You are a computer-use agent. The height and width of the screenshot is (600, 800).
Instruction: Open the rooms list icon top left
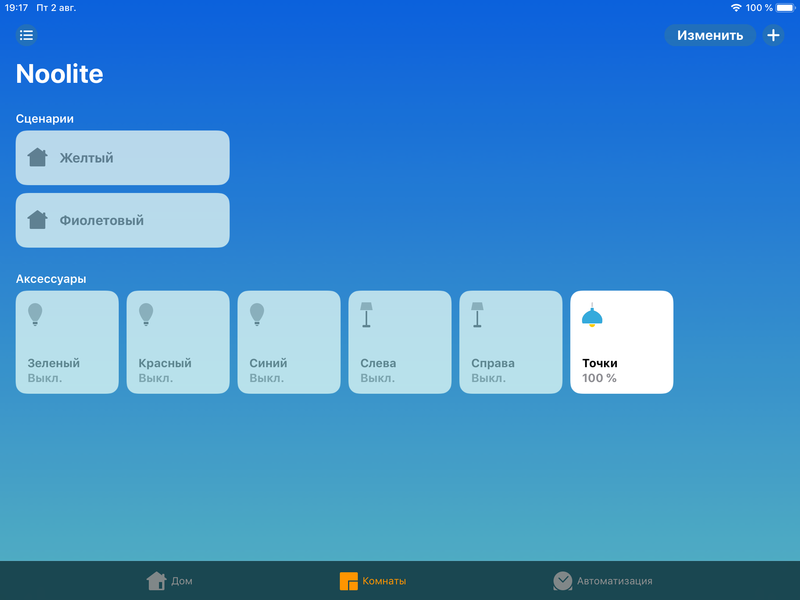[x=26, y=35]
